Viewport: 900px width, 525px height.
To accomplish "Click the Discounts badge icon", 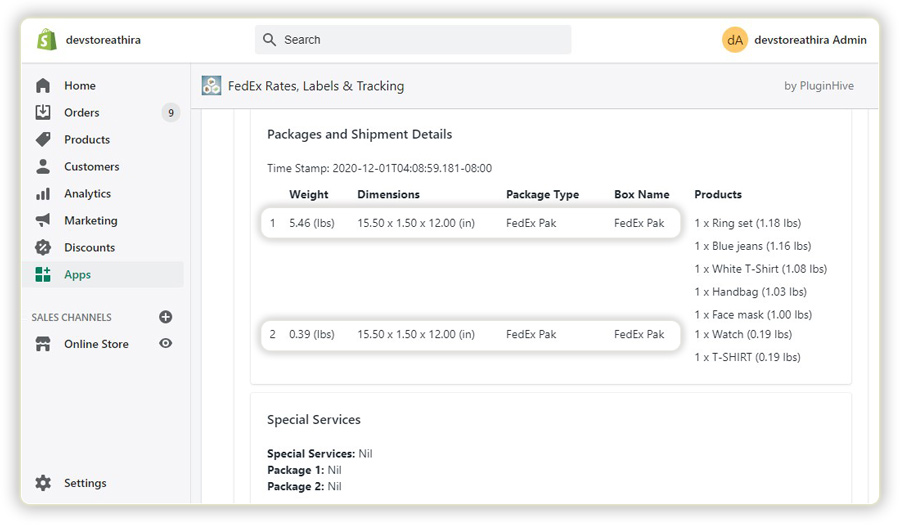I will pos(42,247).
